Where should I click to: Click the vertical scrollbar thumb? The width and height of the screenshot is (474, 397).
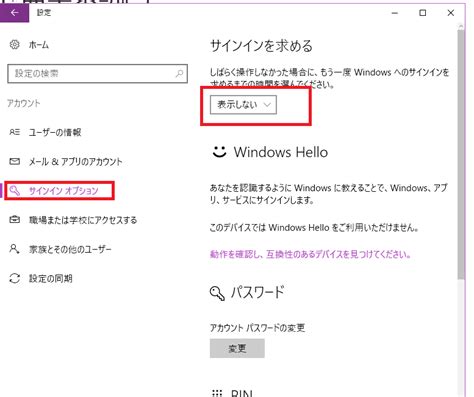461,155
